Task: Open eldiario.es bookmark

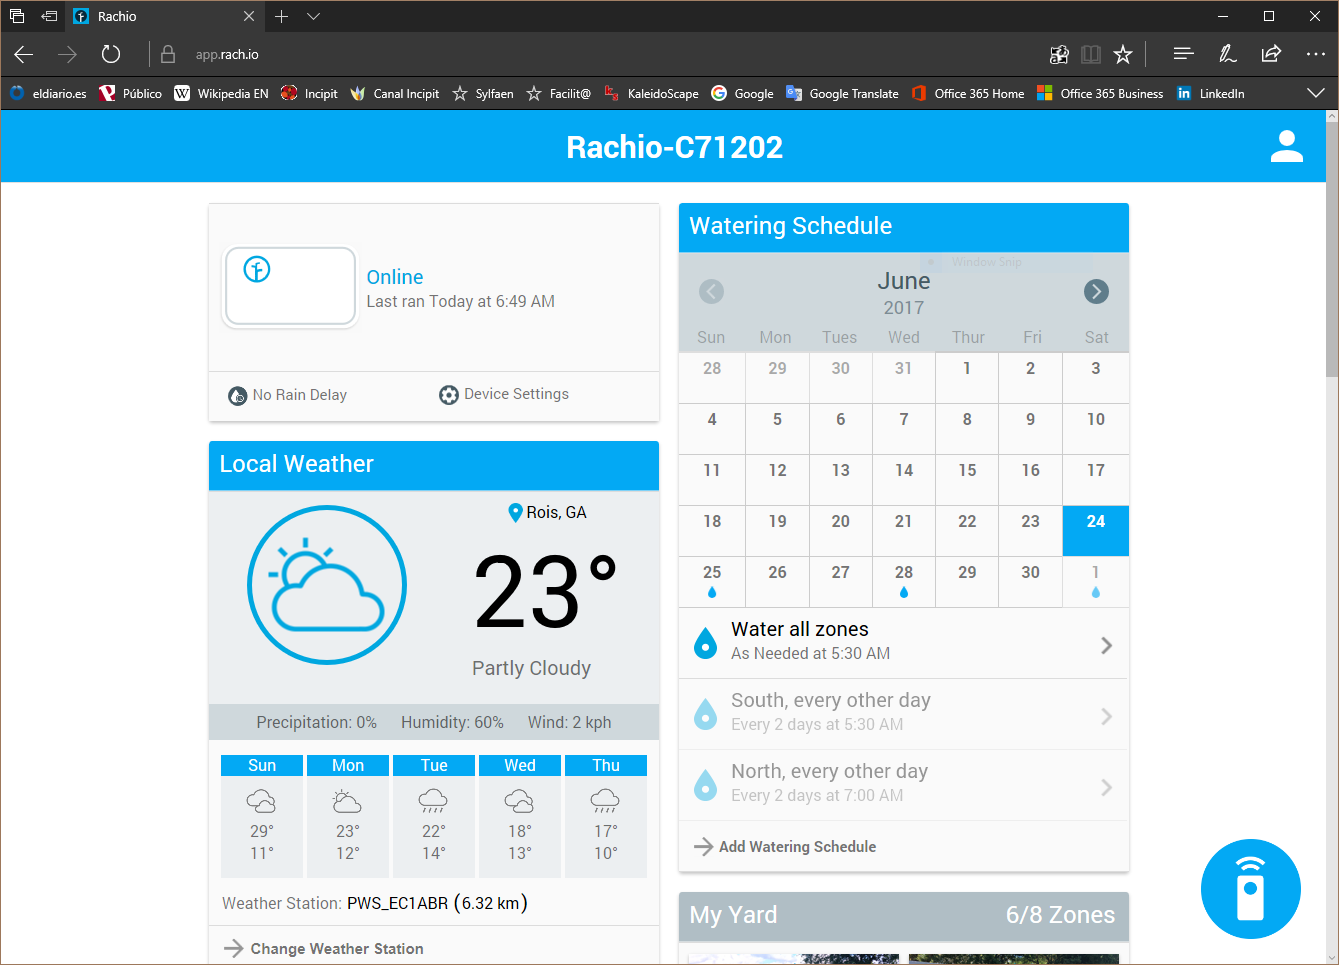Action: [47, 93]
